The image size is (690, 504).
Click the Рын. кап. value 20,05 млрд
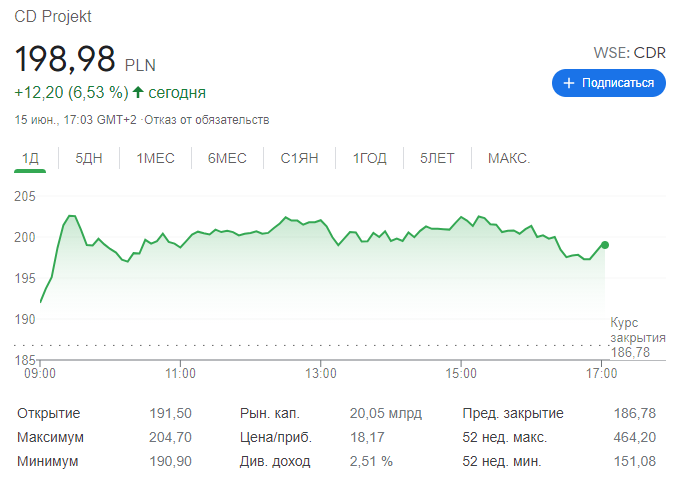coord(386,413)
